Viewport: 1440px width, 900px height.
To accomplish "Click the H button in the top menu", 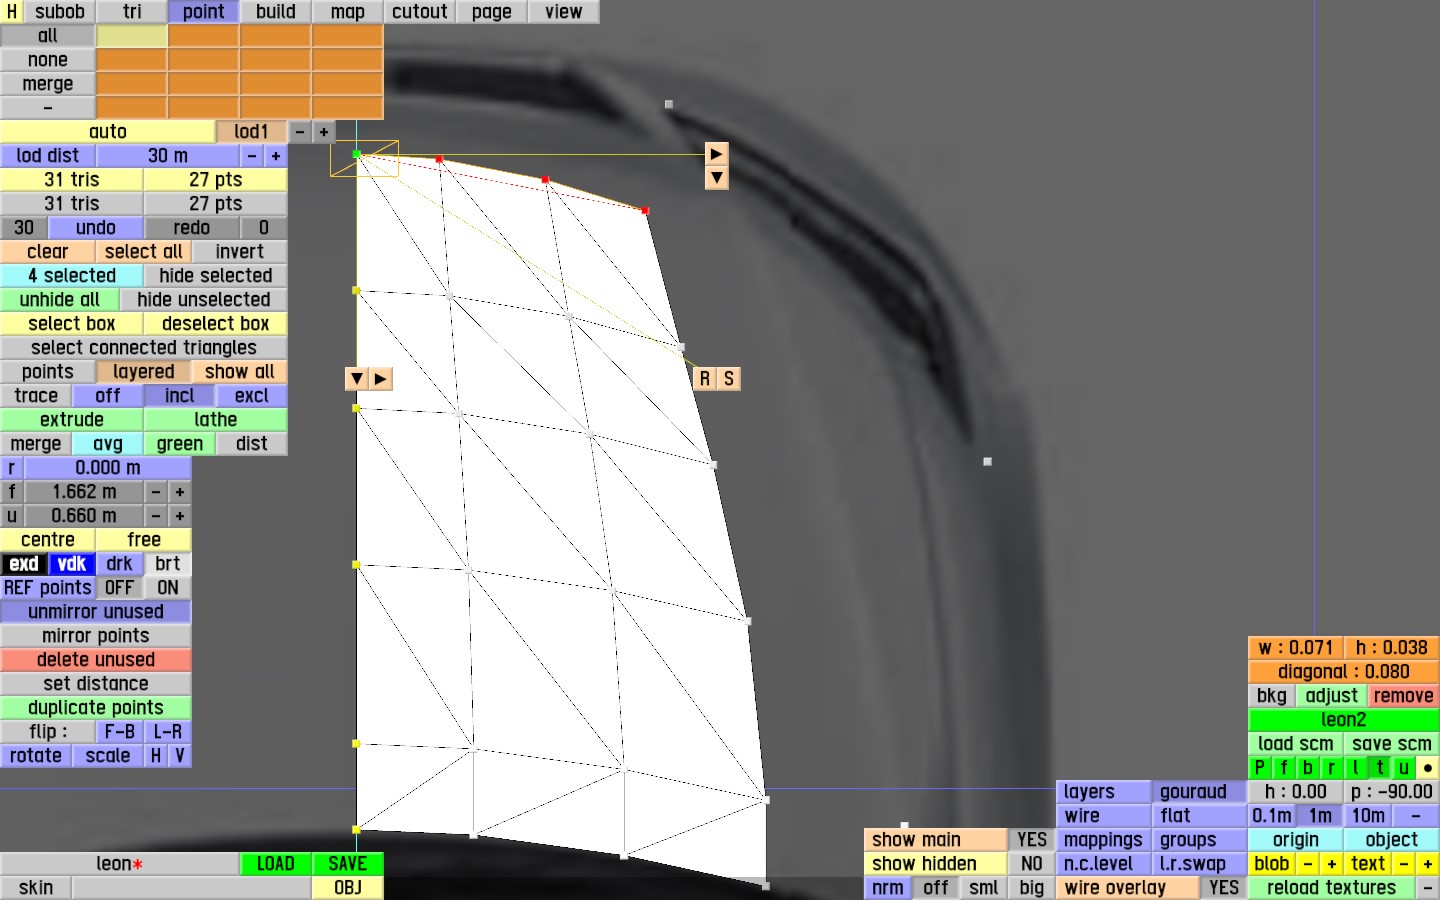I will point(12,12).
